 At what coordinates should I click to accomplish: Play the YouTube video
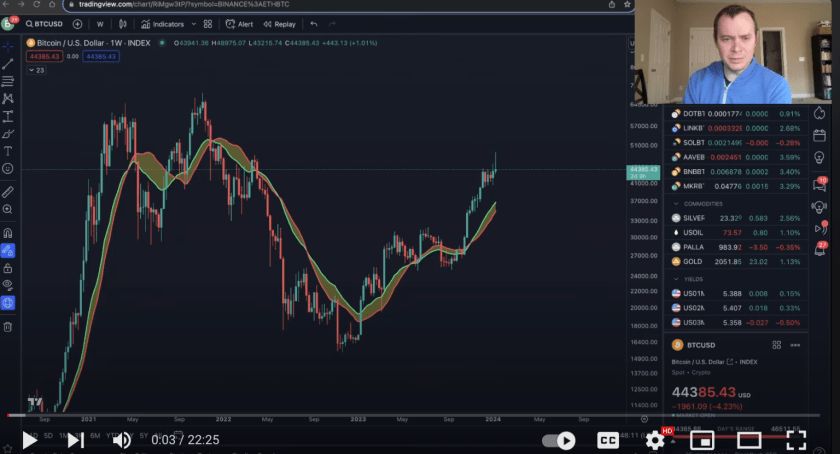click(29, 440)
